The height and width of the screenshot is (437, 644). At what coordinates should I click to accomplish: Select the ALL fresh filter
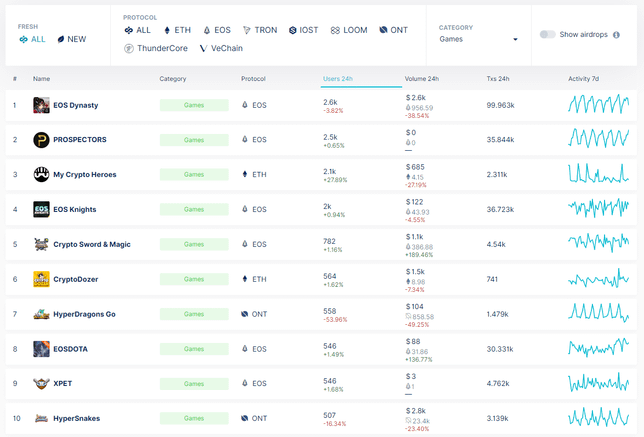[32, 39]
